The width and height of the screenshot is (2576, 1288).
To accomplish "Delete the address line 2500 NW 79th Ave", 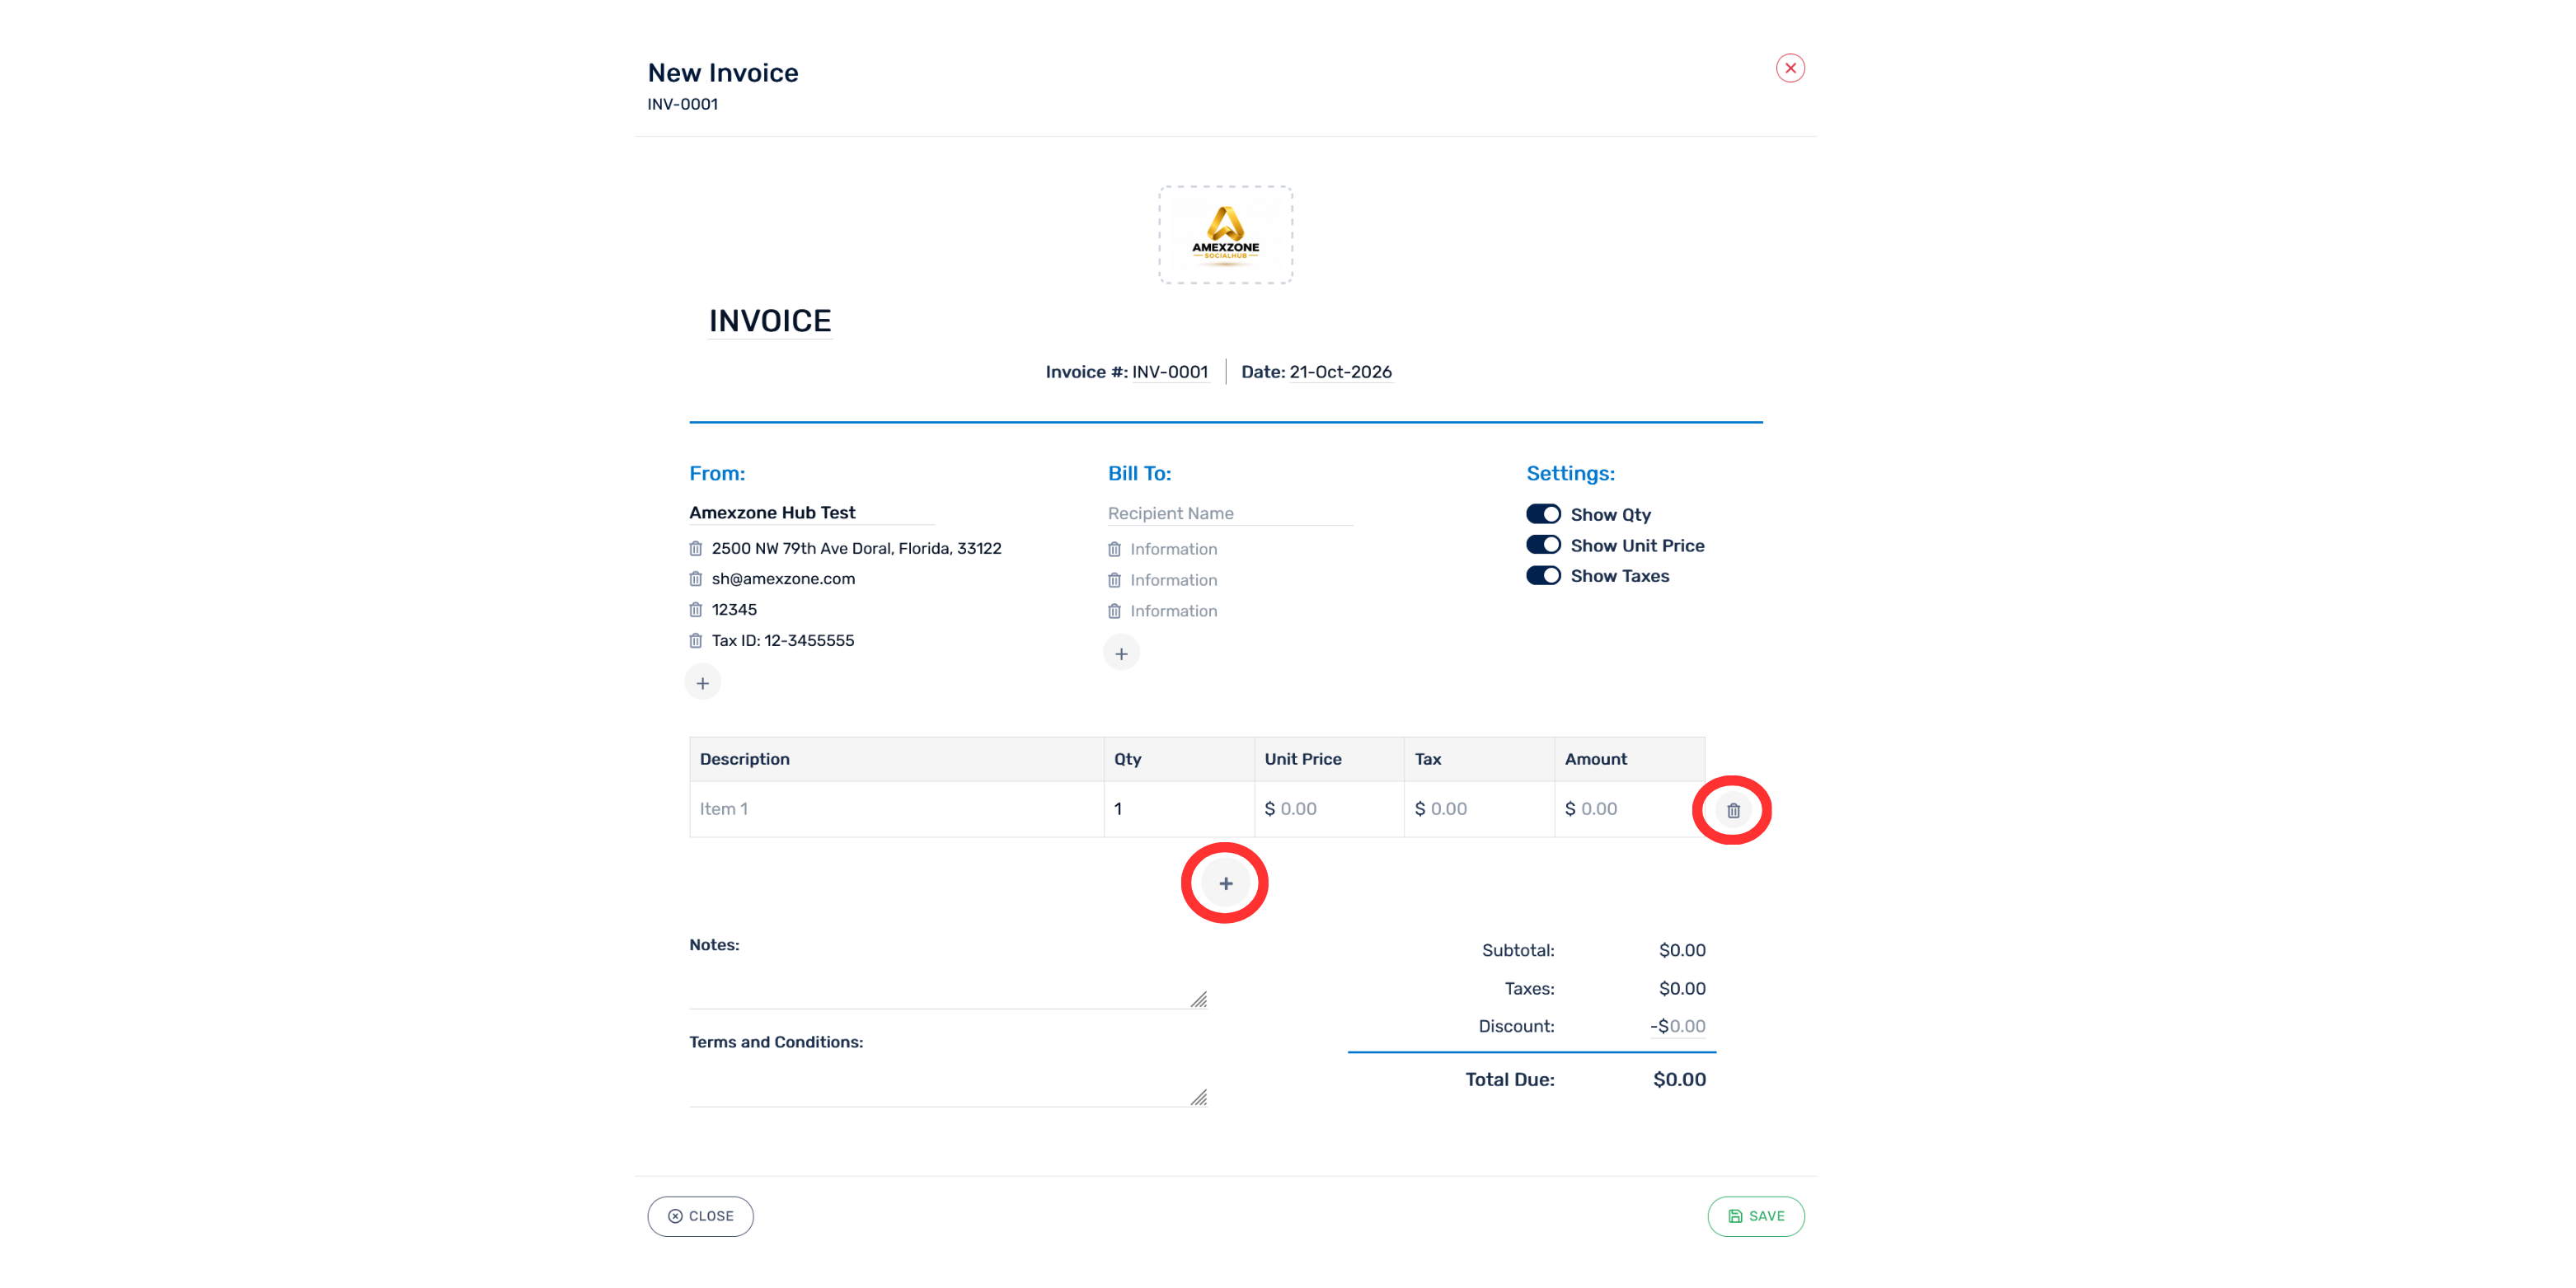I will tap(696, 548).
